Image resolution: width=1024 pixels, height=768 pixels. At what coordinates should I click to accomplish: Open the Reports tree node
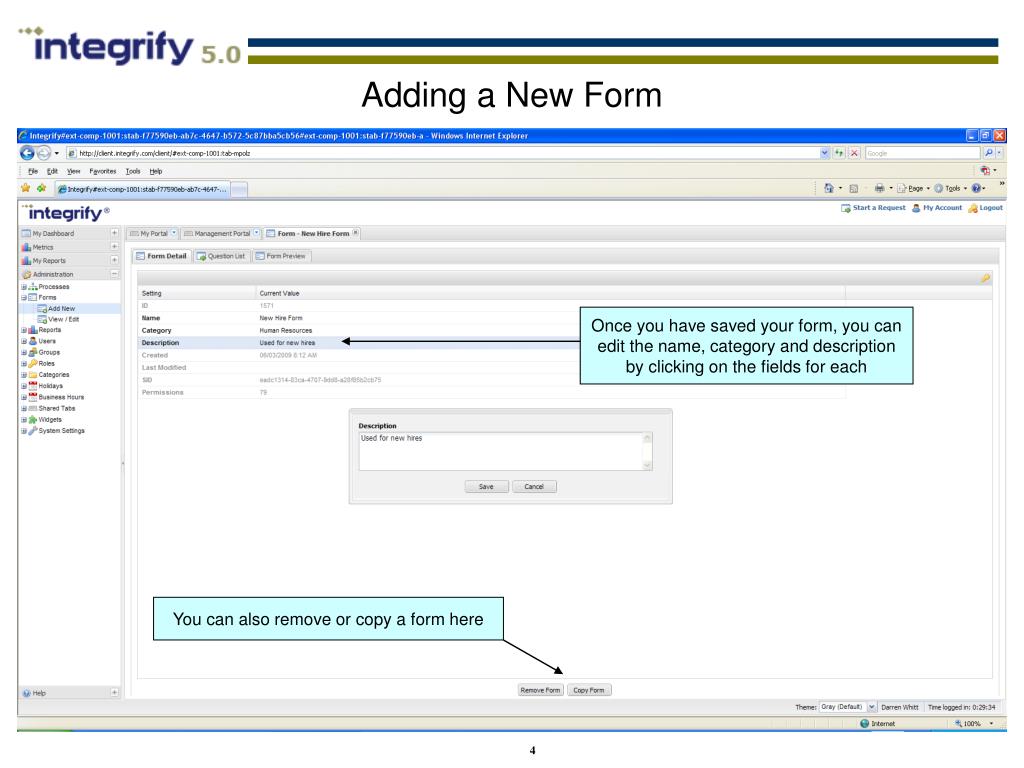pyautogui.click(x=50, y=330)
